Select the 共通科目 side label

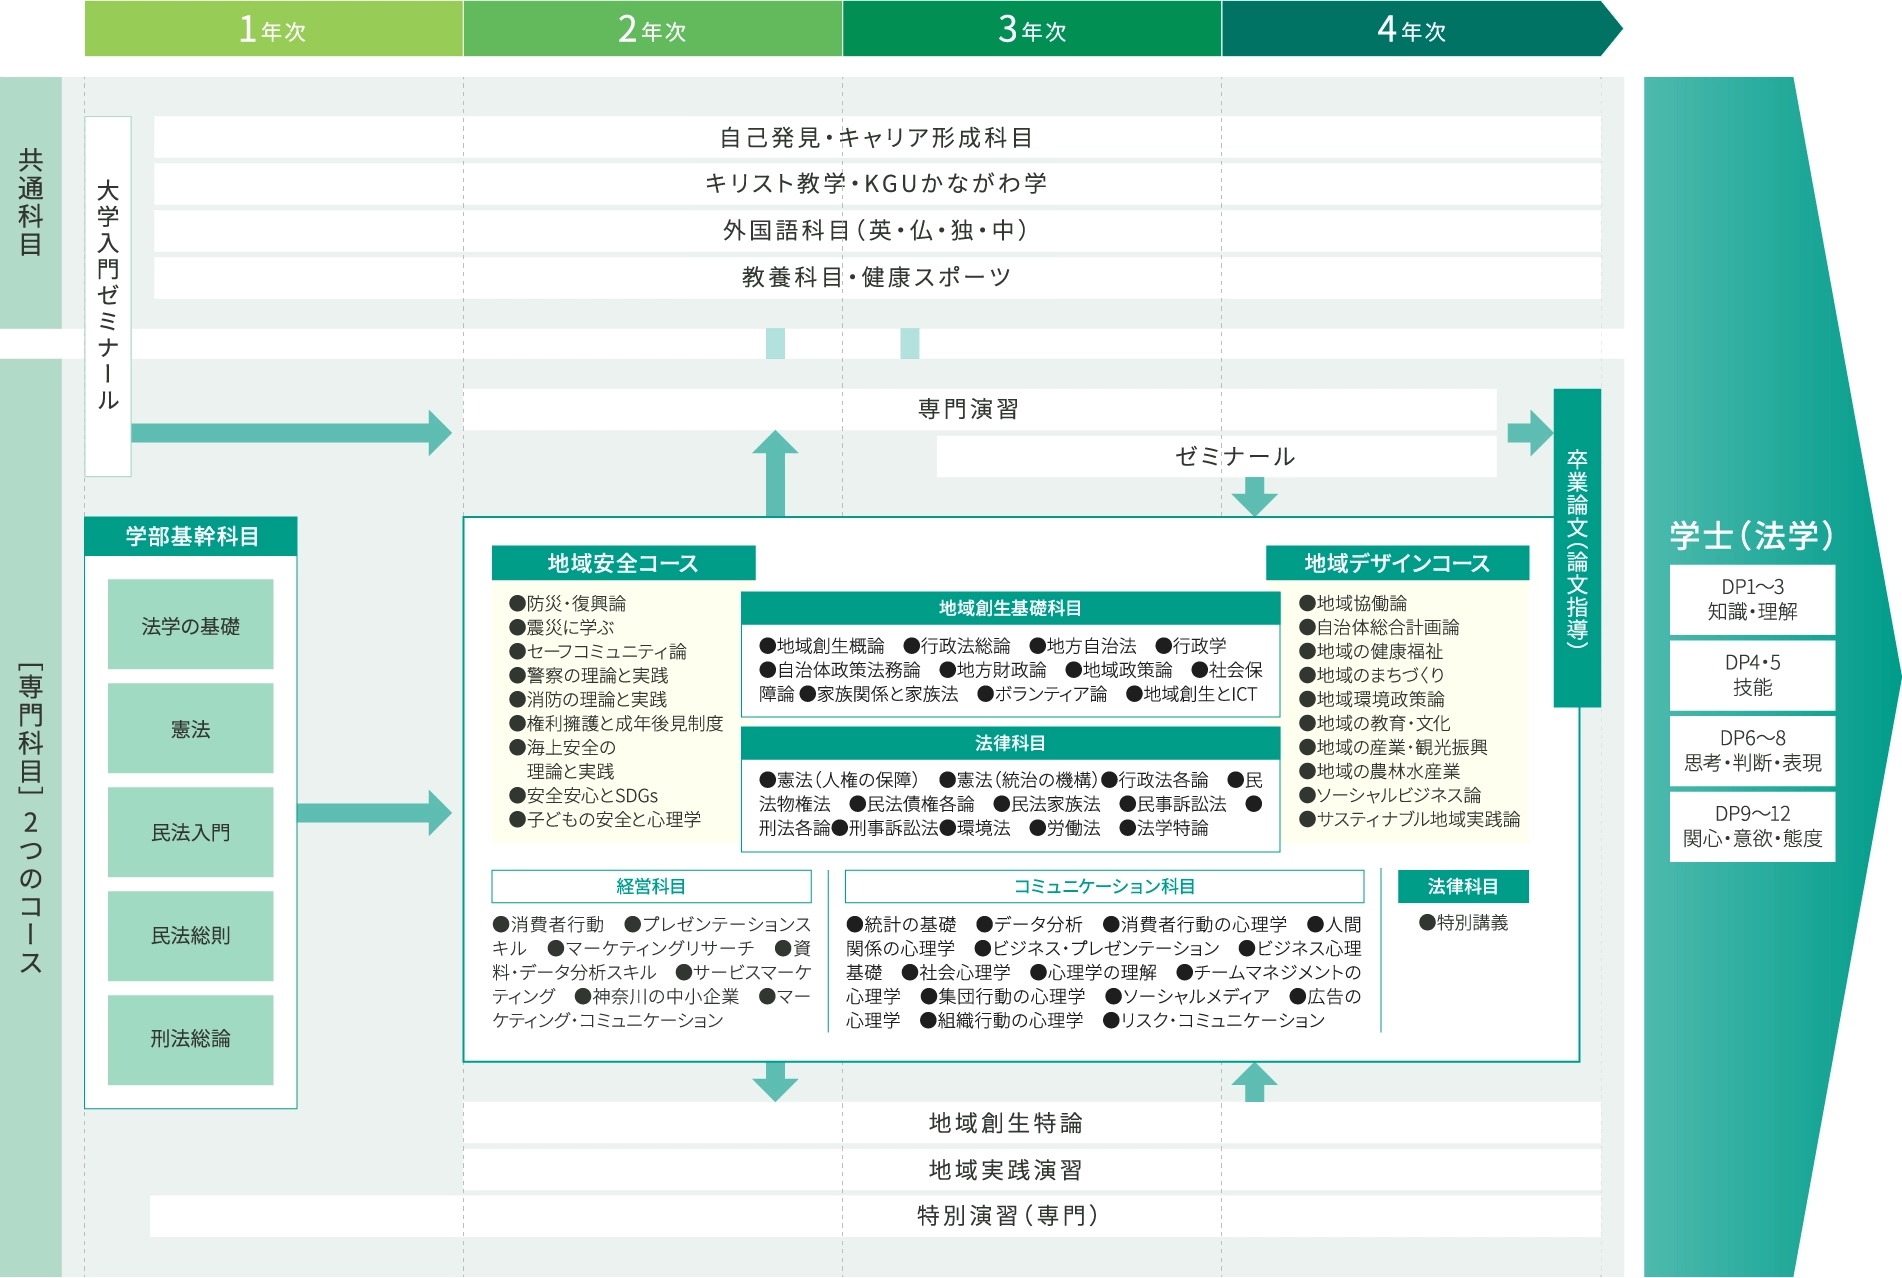[x=31, y=203]
